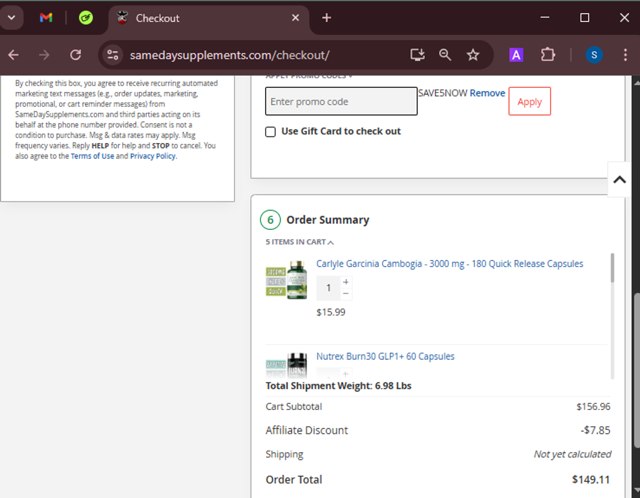Open the Chrome profile avatar

(594, 55)
